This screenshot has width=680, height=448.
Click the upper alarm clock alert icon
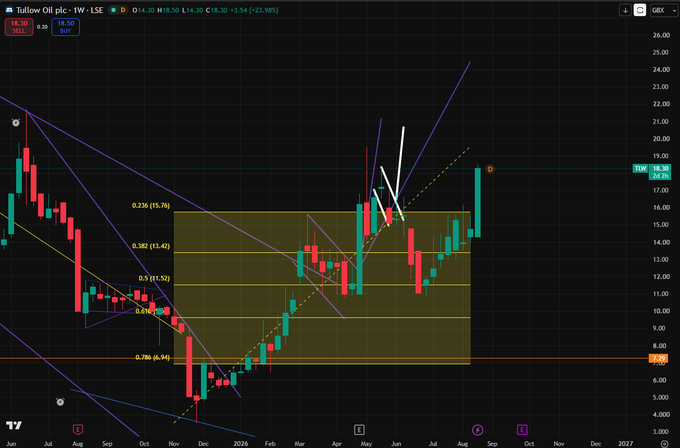pos(16,123)
